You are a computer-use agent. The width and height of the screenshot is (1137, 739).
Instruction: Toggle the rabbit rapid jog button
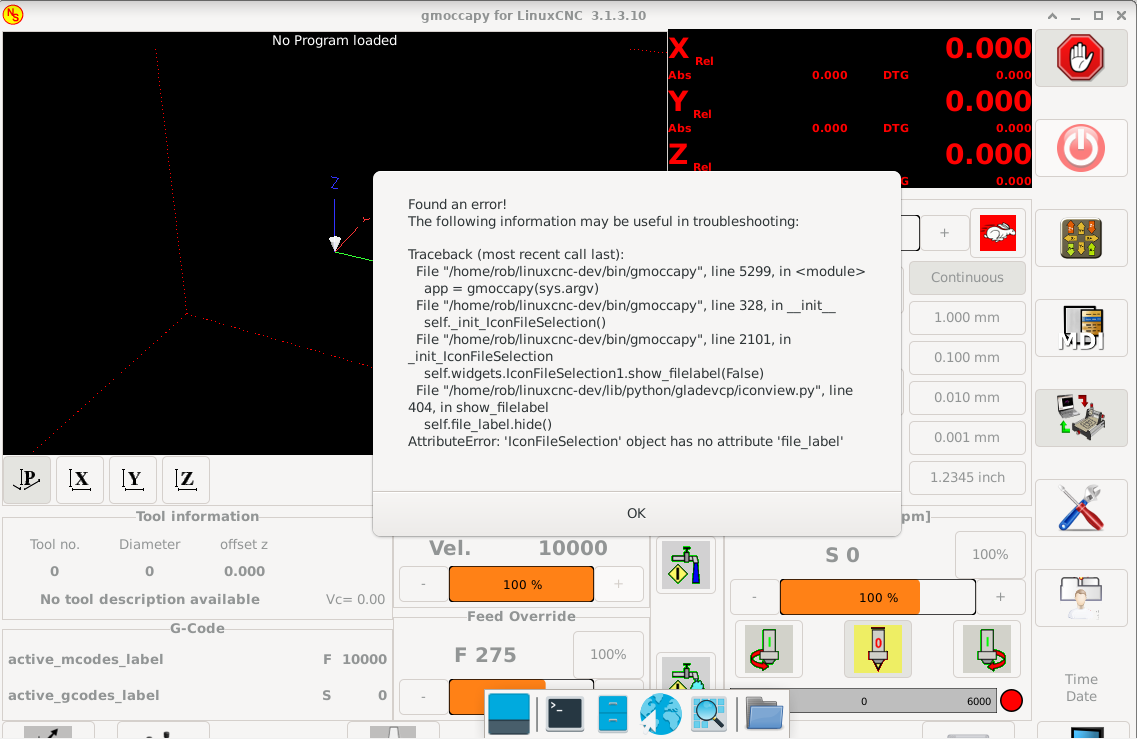[998, 234]
